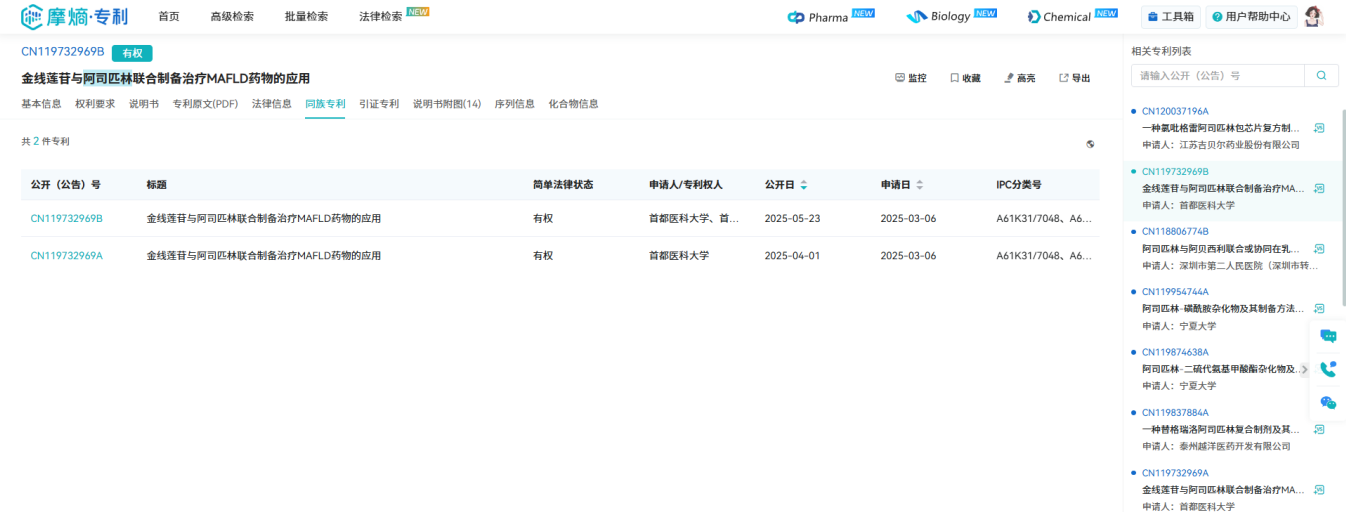
Task: Switch to 专利原文(PDF) tab
Action: coord(205,104)
